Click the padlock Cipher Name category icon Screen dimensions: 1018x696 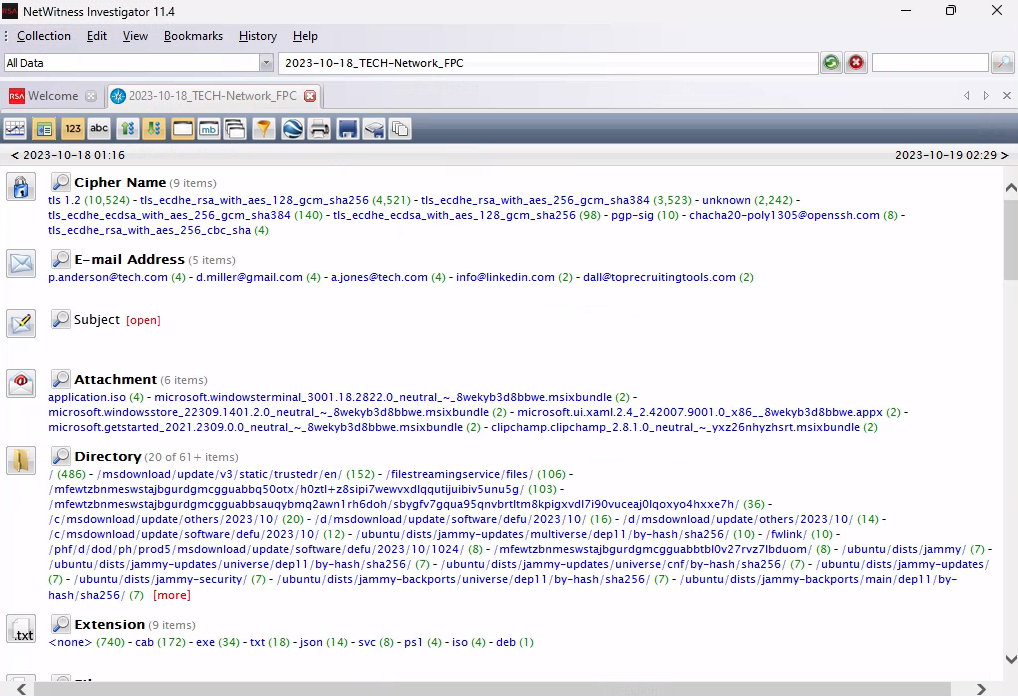click(21, 187)
